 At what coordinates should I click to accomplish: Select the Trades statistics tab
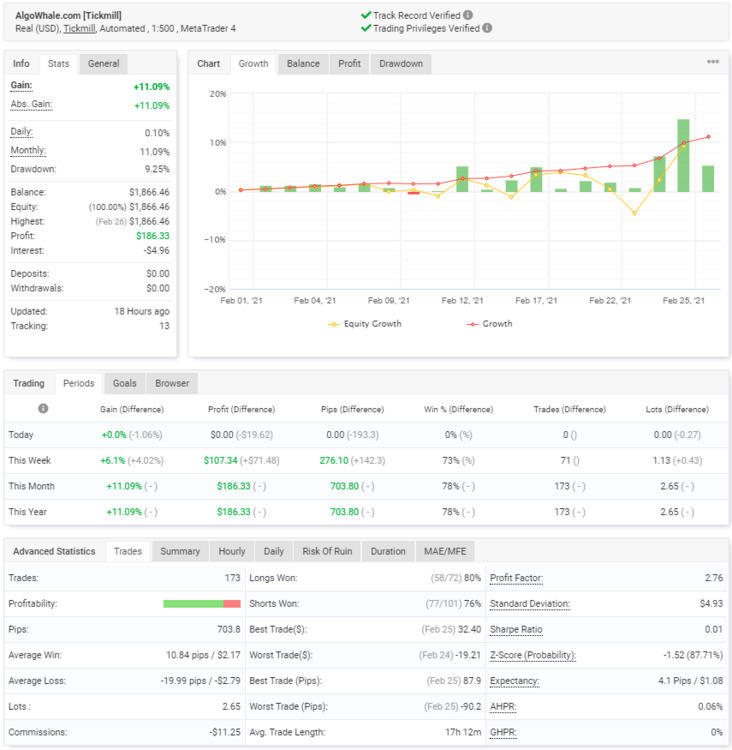point(128,551)
